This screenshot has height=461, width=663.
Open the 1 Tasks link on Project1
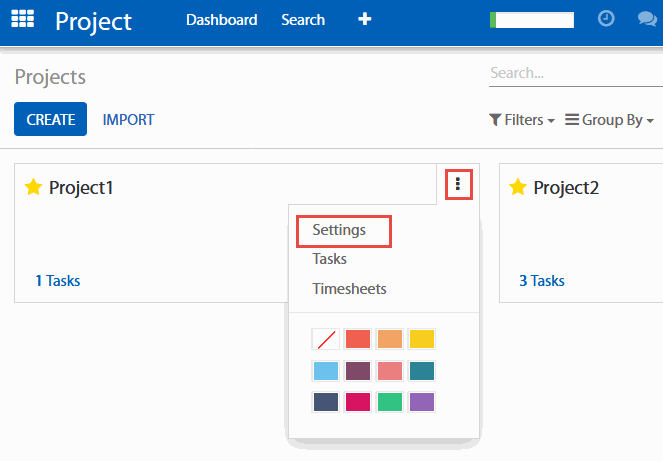tap(58, 281)
